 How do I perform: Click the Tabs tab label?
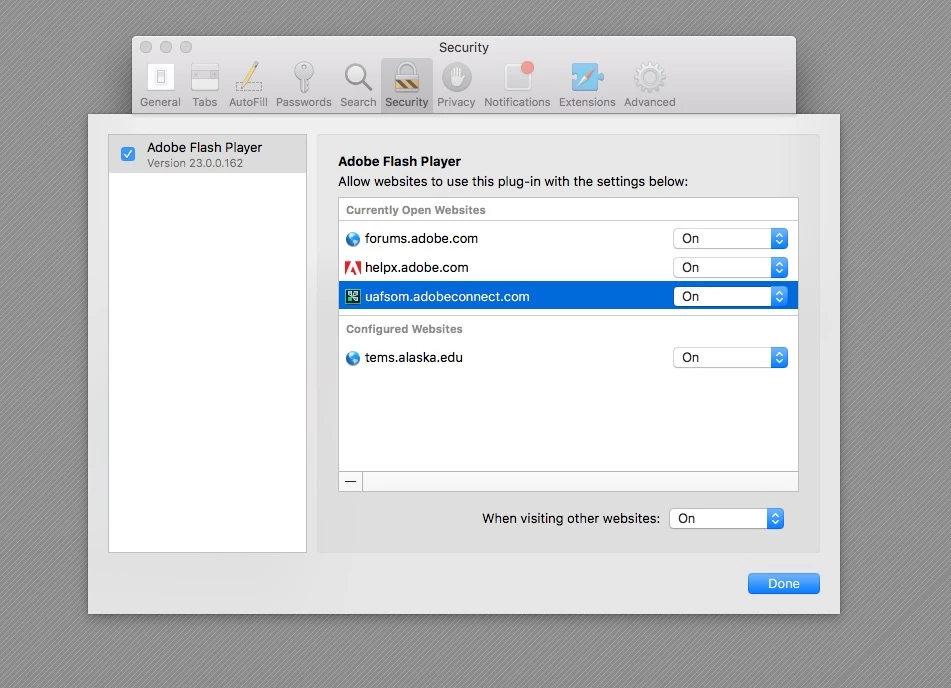204,102
